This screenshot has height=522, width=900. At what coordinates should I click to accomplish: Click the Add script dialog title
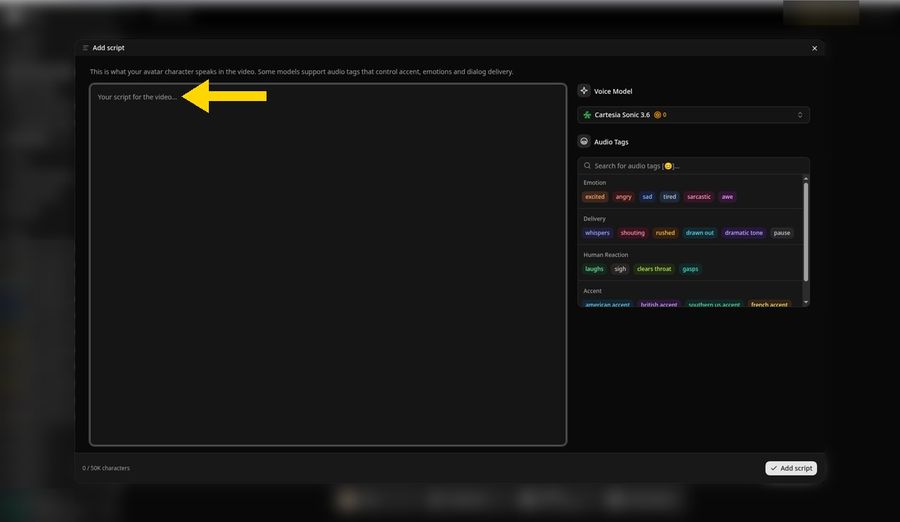pyautogui.click(x=108, y=48)
